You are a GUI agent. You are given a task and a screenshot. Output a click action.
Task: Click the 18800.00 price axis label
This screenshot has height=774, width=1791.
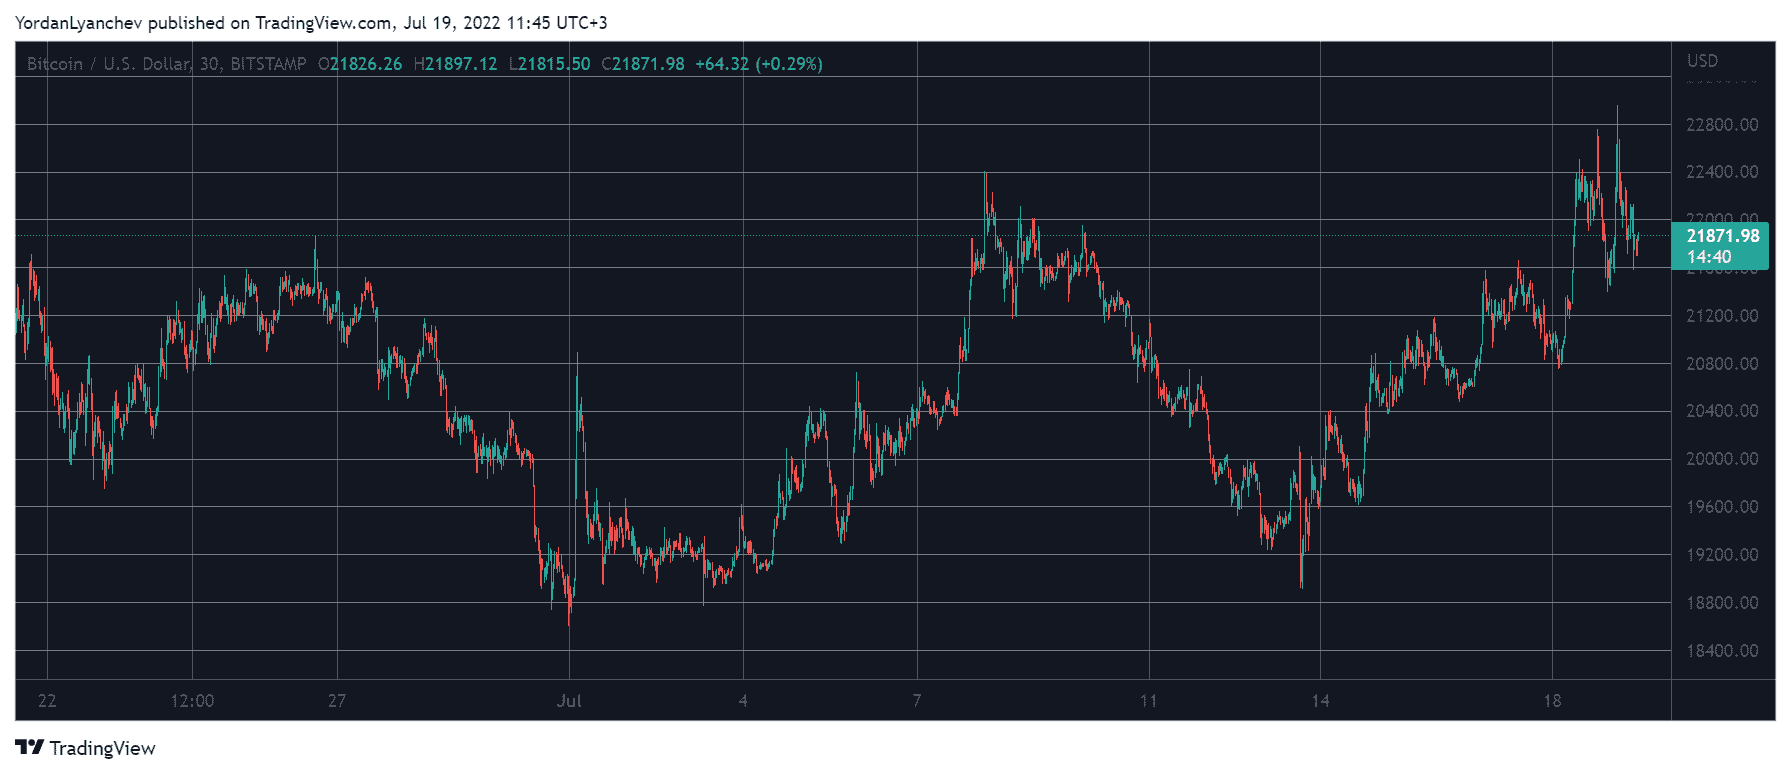(1722, 603)
